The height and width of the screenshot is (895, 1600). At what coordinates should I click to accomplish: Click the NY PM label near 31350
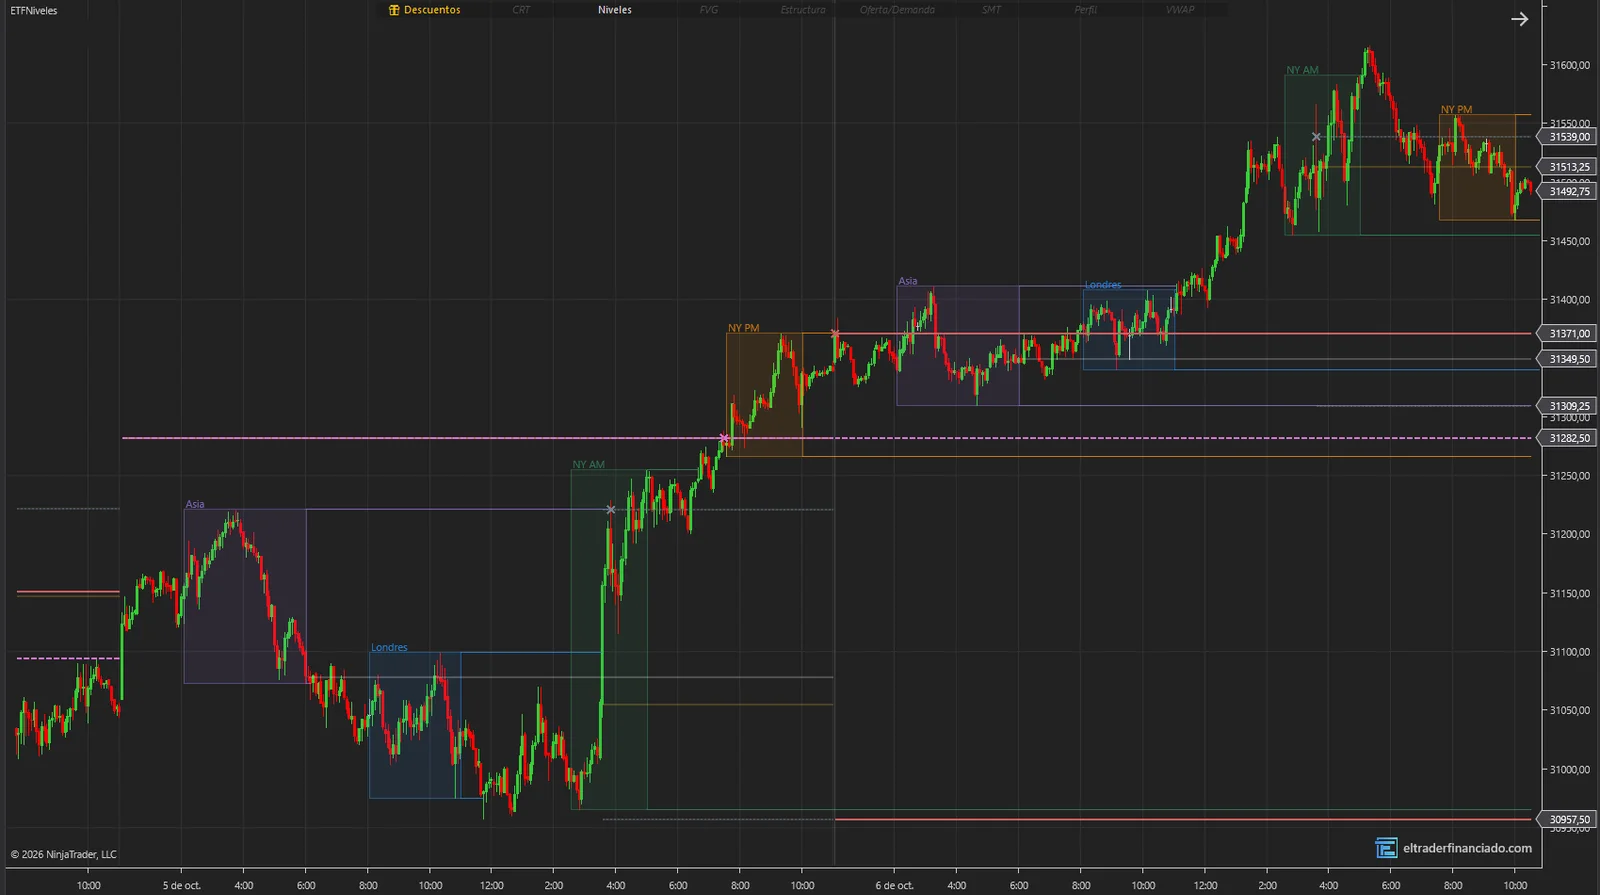pyautogui.click(x=744, y=328)
